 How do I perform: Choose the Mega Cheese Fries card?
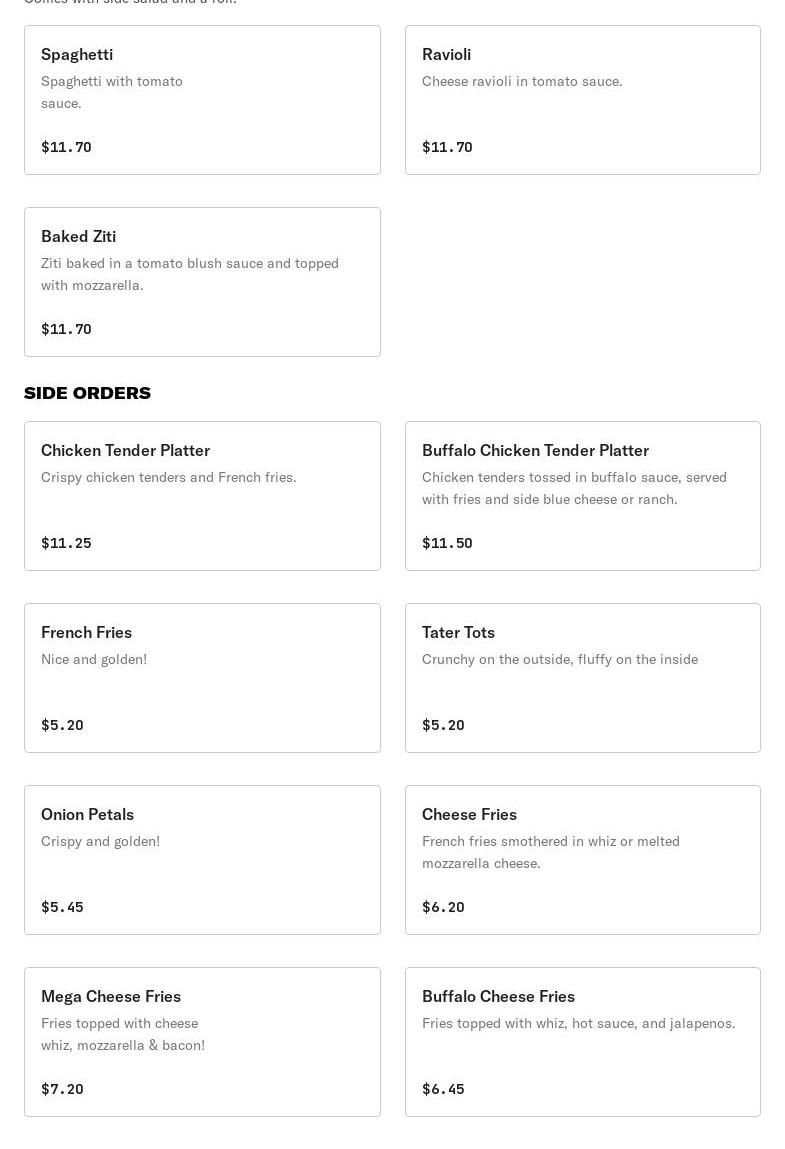pyautogui.click(x=202, y=1042)
